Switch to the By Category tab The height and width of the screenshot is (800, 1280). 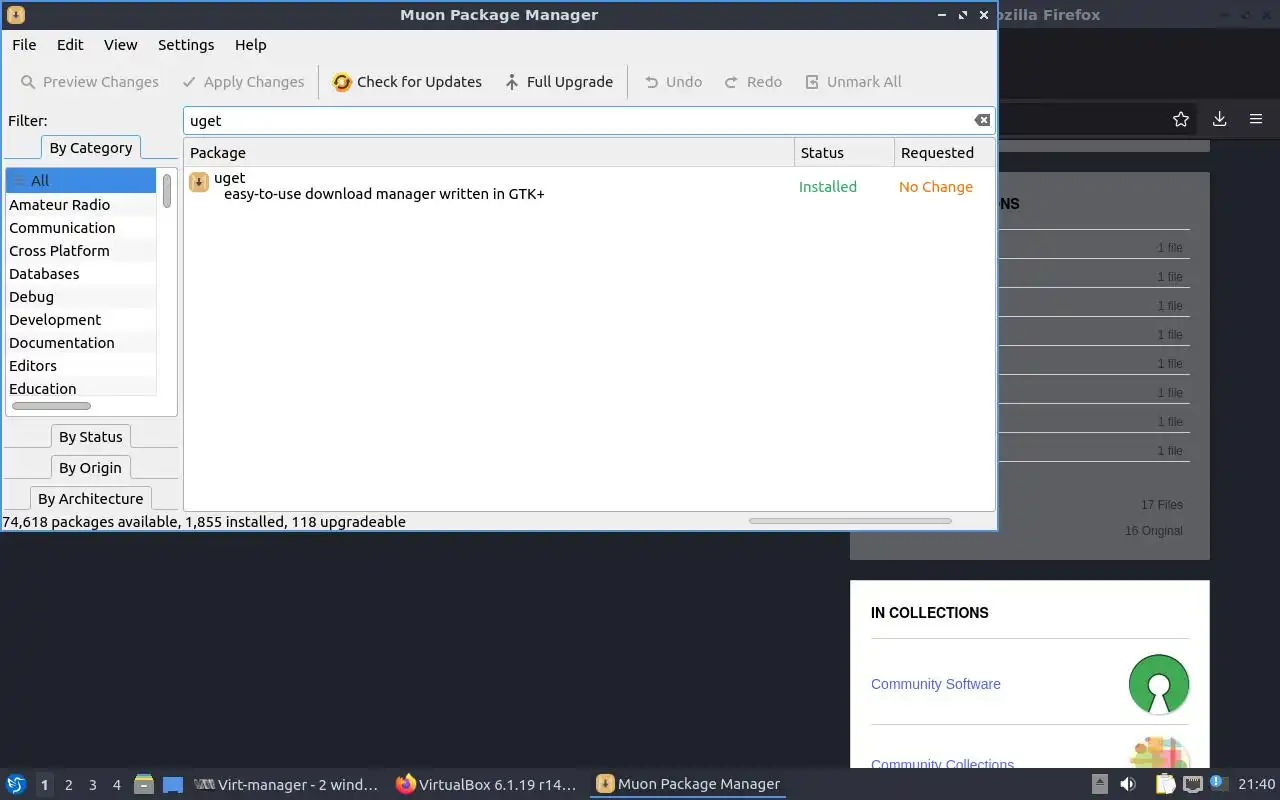tap(91, 148)
